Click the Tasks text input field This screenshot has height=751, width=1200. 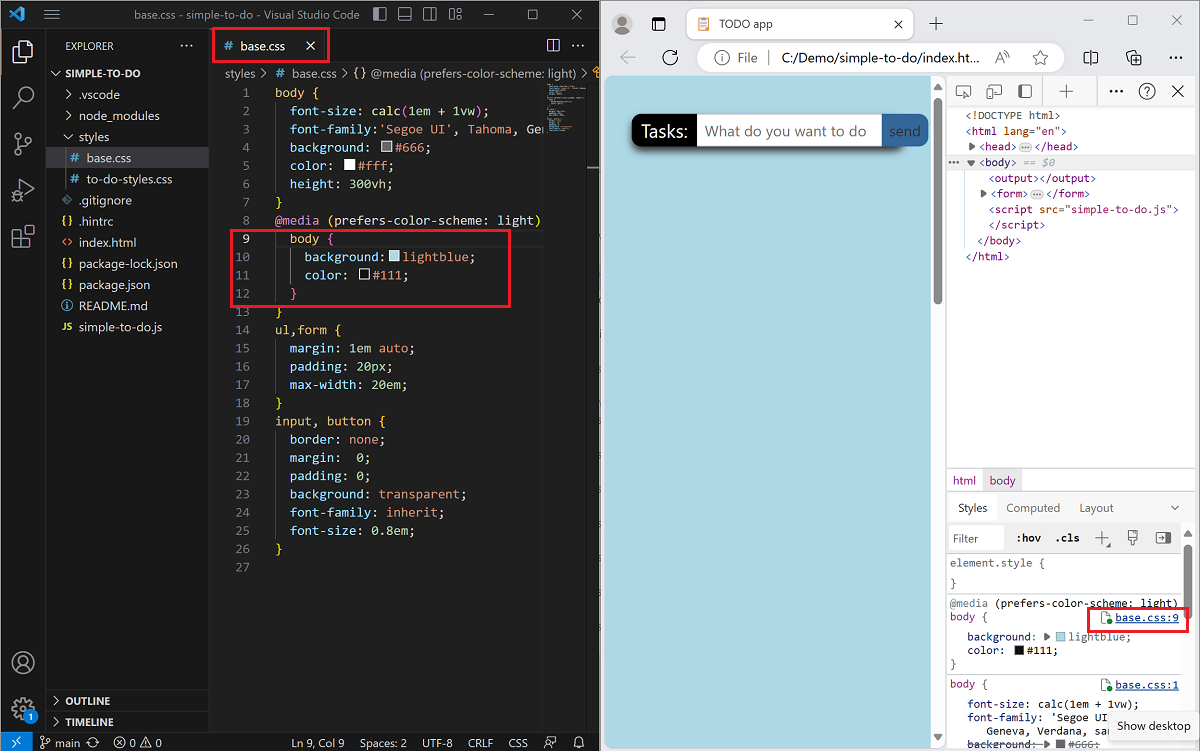[790, 130]
